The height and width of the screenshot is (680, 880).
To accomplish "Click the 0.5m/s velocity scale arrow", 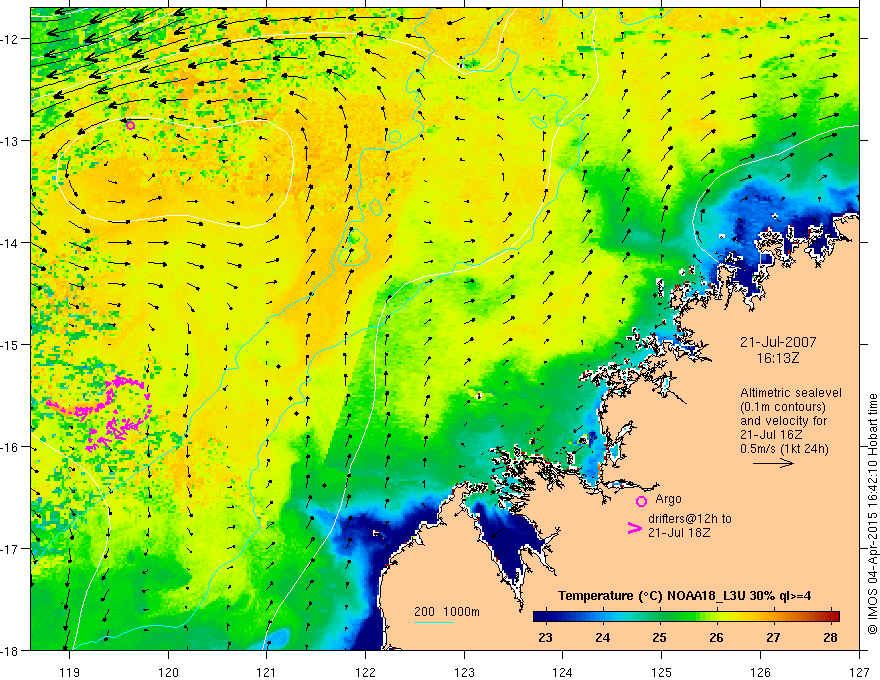I will (773, 463).
